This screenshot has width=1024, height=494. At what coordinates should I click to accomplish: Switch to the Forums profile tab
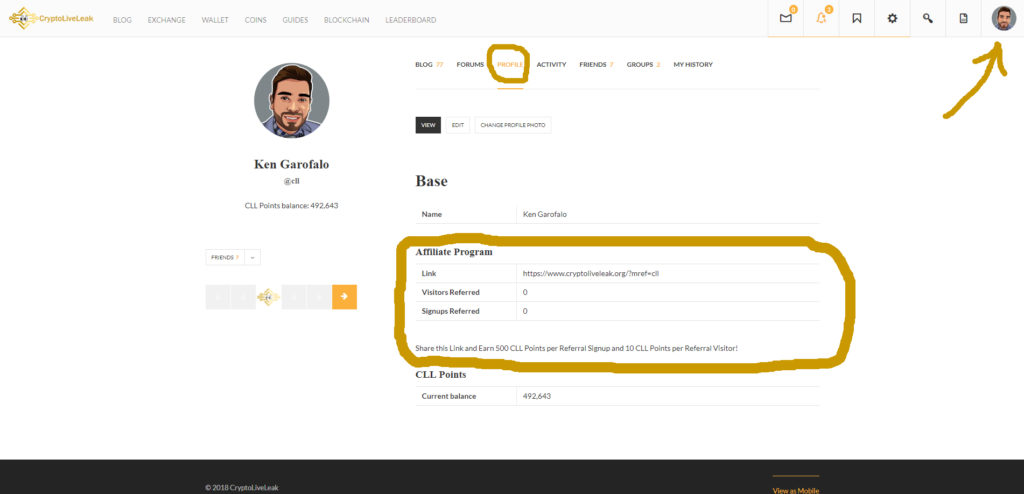tap(470, 65)
